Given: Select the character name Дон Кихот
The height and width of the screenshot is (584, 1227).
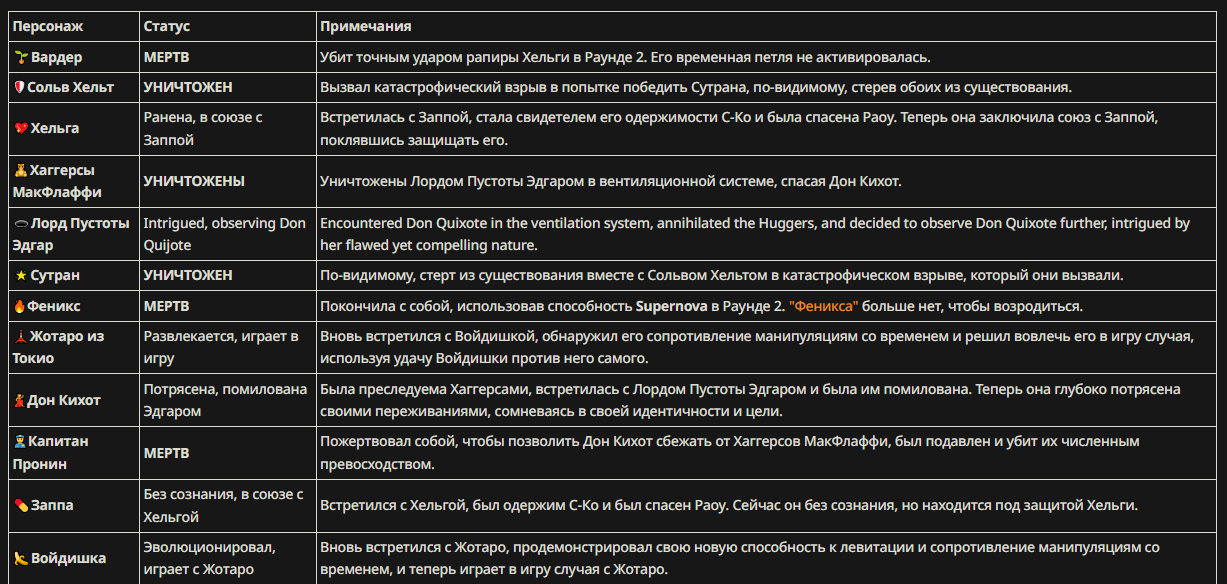Looking at the screenshot, I should [64, 401].
